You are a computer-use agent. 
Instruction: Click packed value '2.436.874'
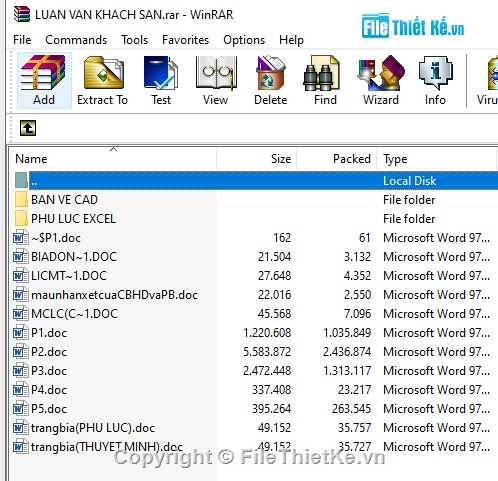pos(347,352)
